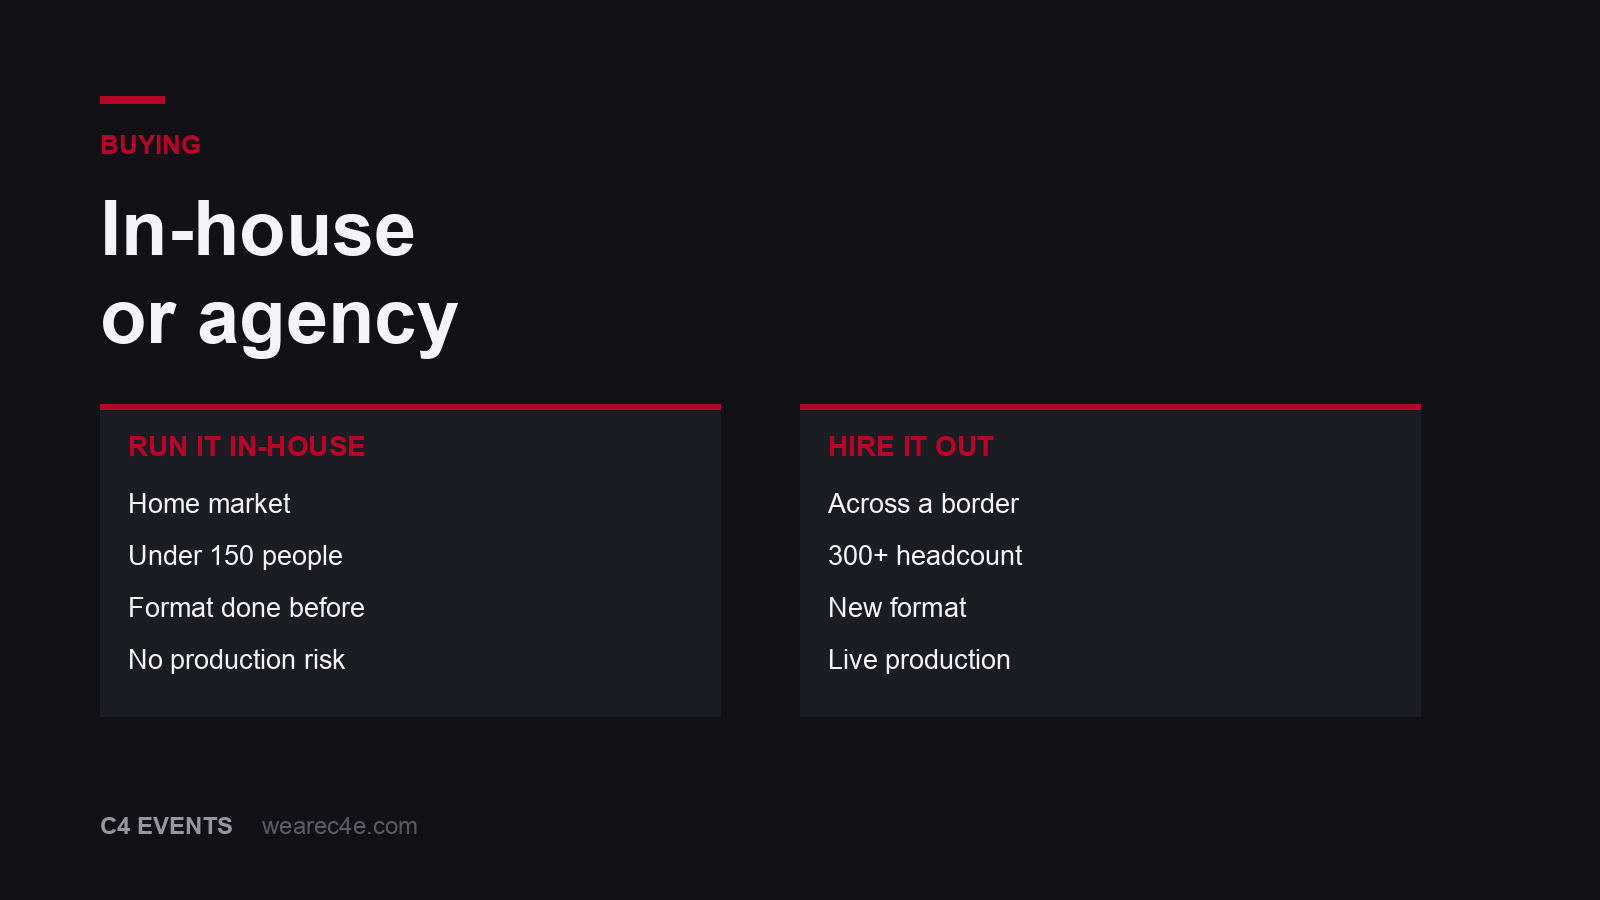
Task: Click the C4 EVENTS footer brand
Action: [x=166, y=826]
